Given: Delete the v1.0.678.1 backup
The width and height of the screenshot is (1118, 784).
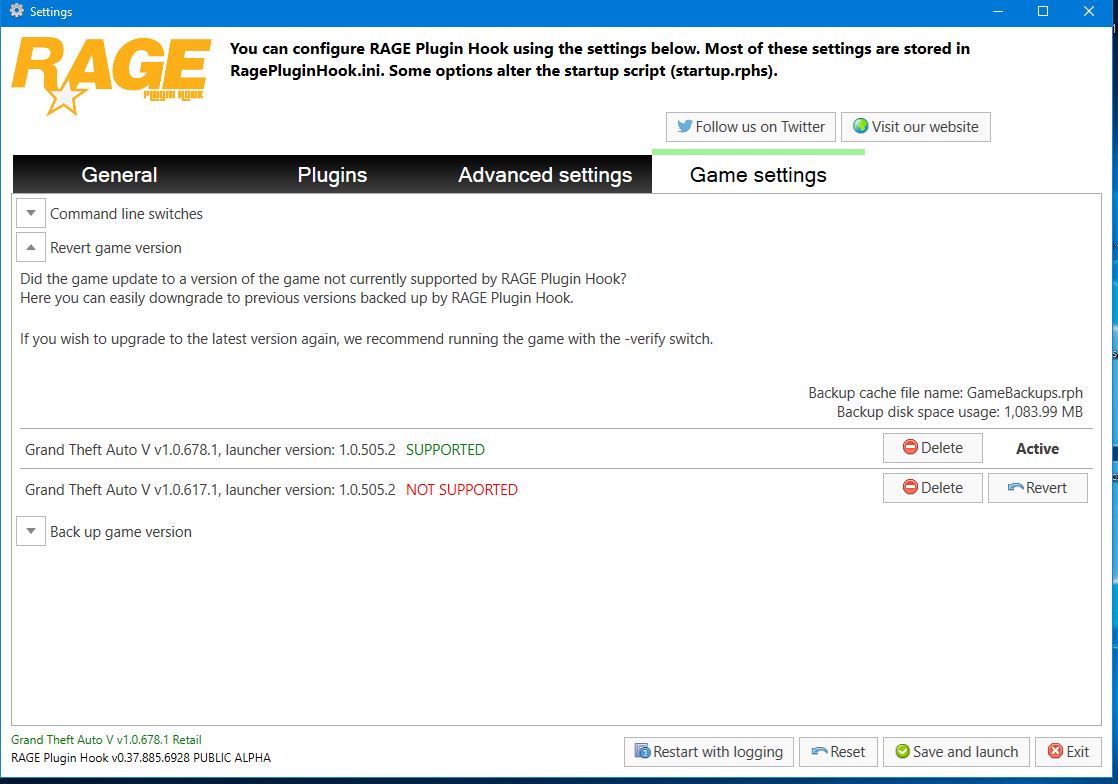Looking at the screenshot, I should click(x=933, y=448).
